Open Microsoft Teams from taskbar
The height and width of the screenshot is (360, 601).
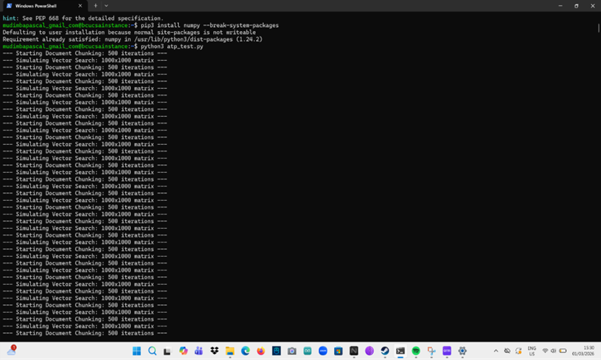tap(199, 351)
